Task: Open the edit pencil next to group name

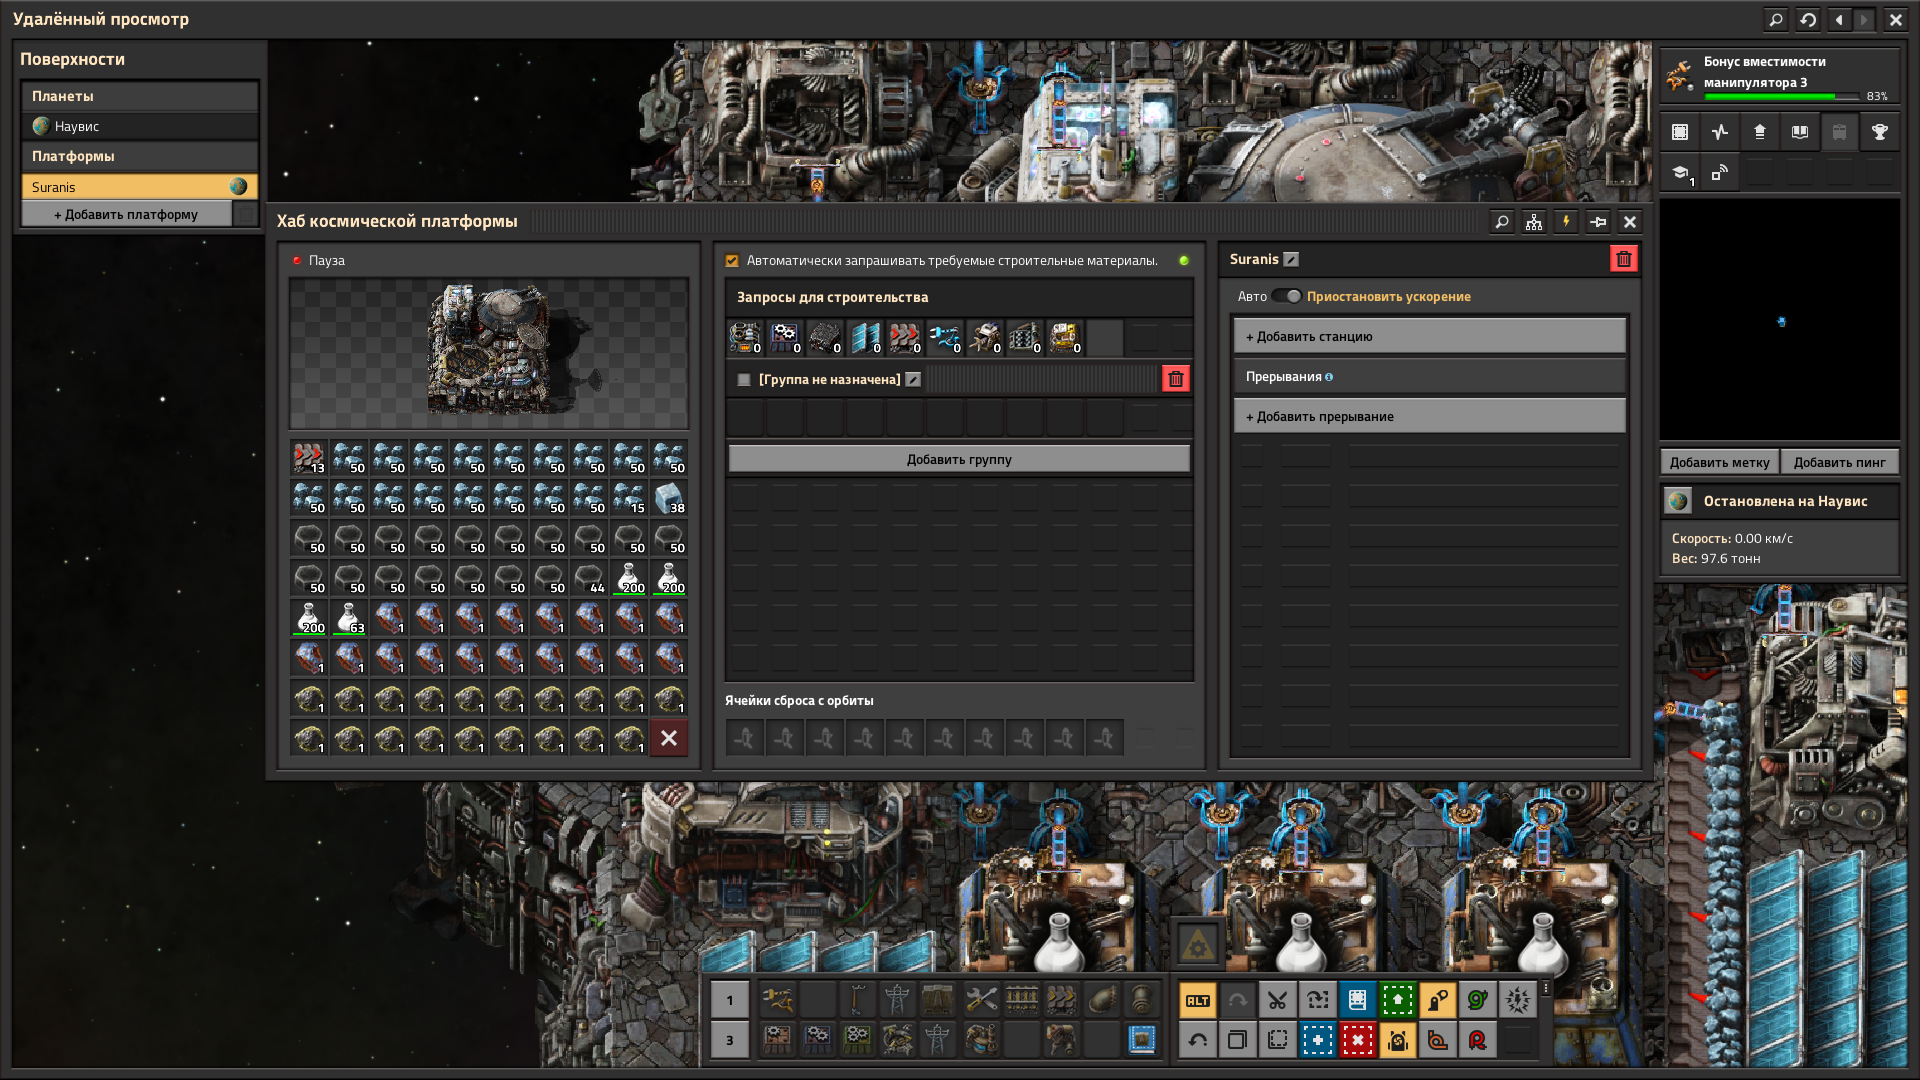Action: (x=913, y=380)
